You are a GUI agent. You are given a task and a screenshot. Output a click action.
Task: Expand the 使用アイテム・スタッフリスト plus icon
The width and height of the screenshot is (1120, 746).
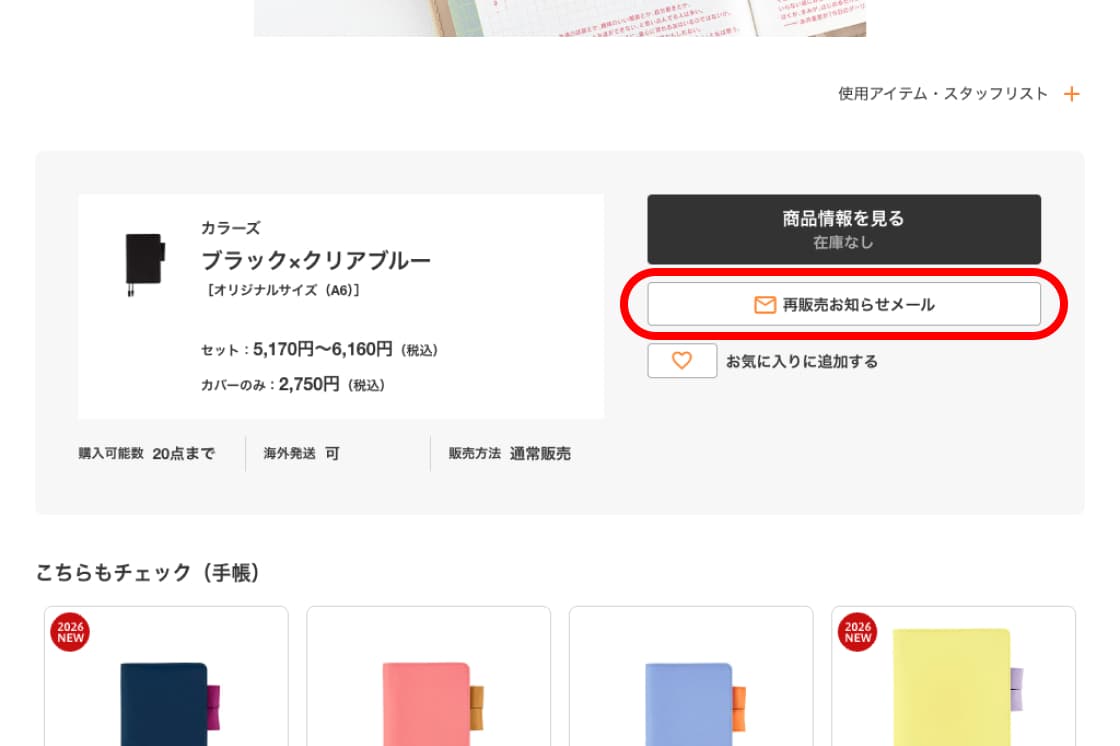(x=1071, y=94)
